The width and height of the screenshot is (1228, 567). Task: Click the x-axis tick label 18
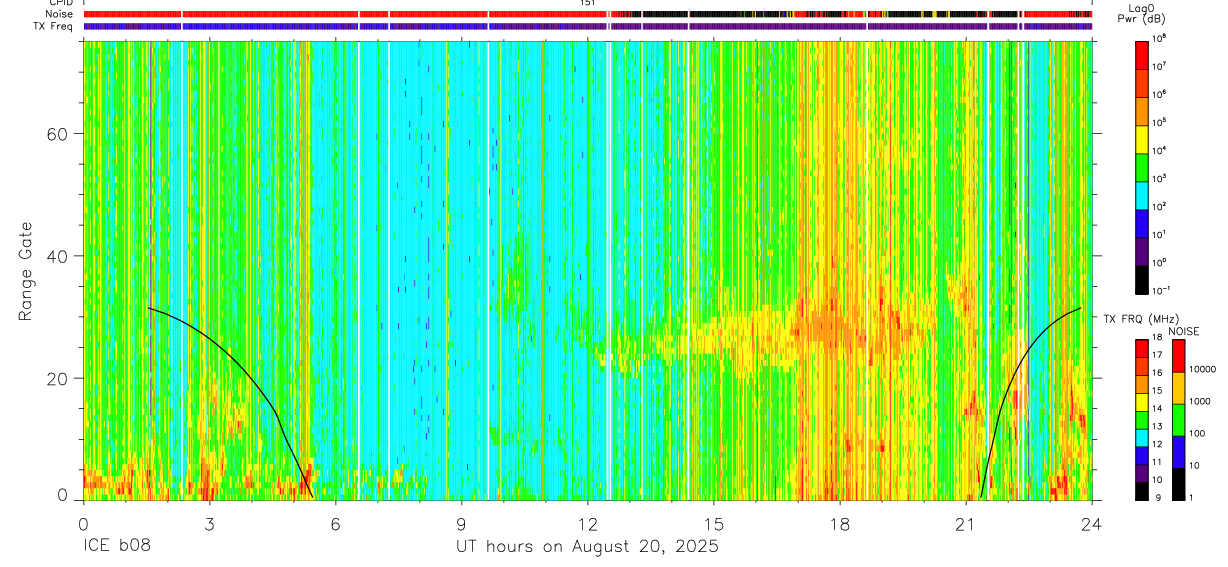839,523
